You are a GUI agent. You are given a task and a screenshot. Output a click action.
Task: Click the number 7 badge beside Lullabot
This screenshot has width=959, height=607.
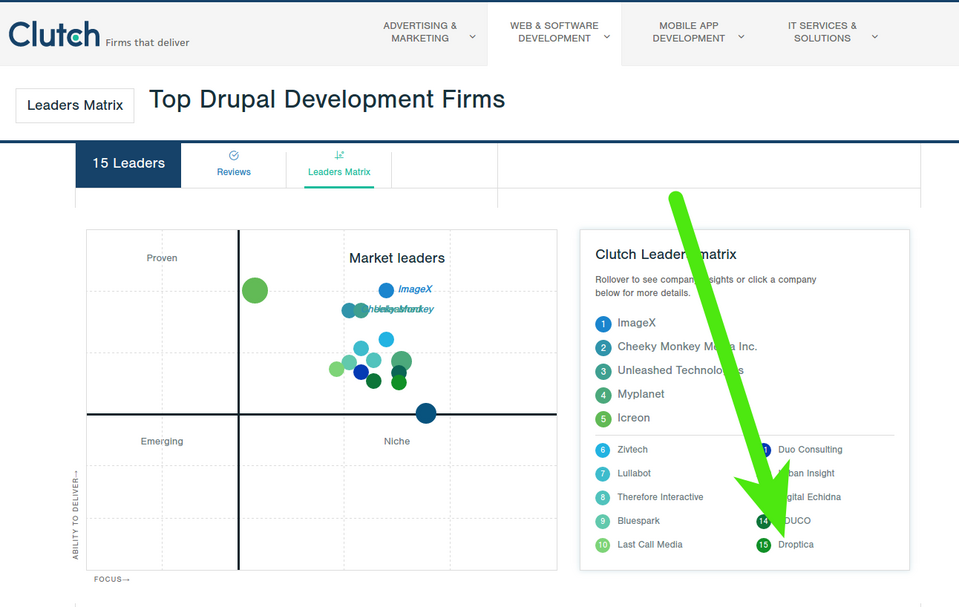602,474
